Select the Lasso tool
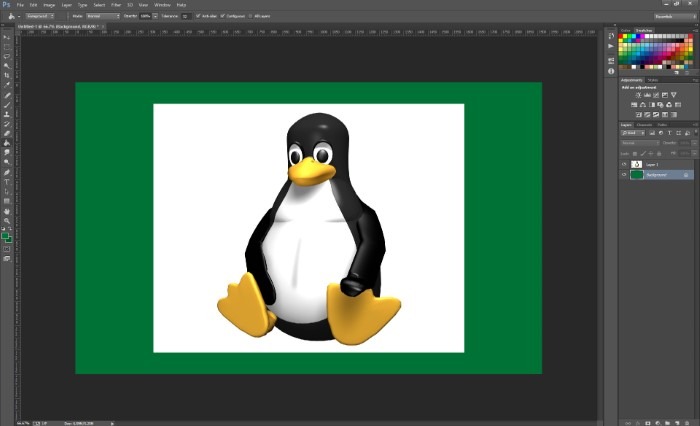The image size is (700, 426). tap(7, 56)
